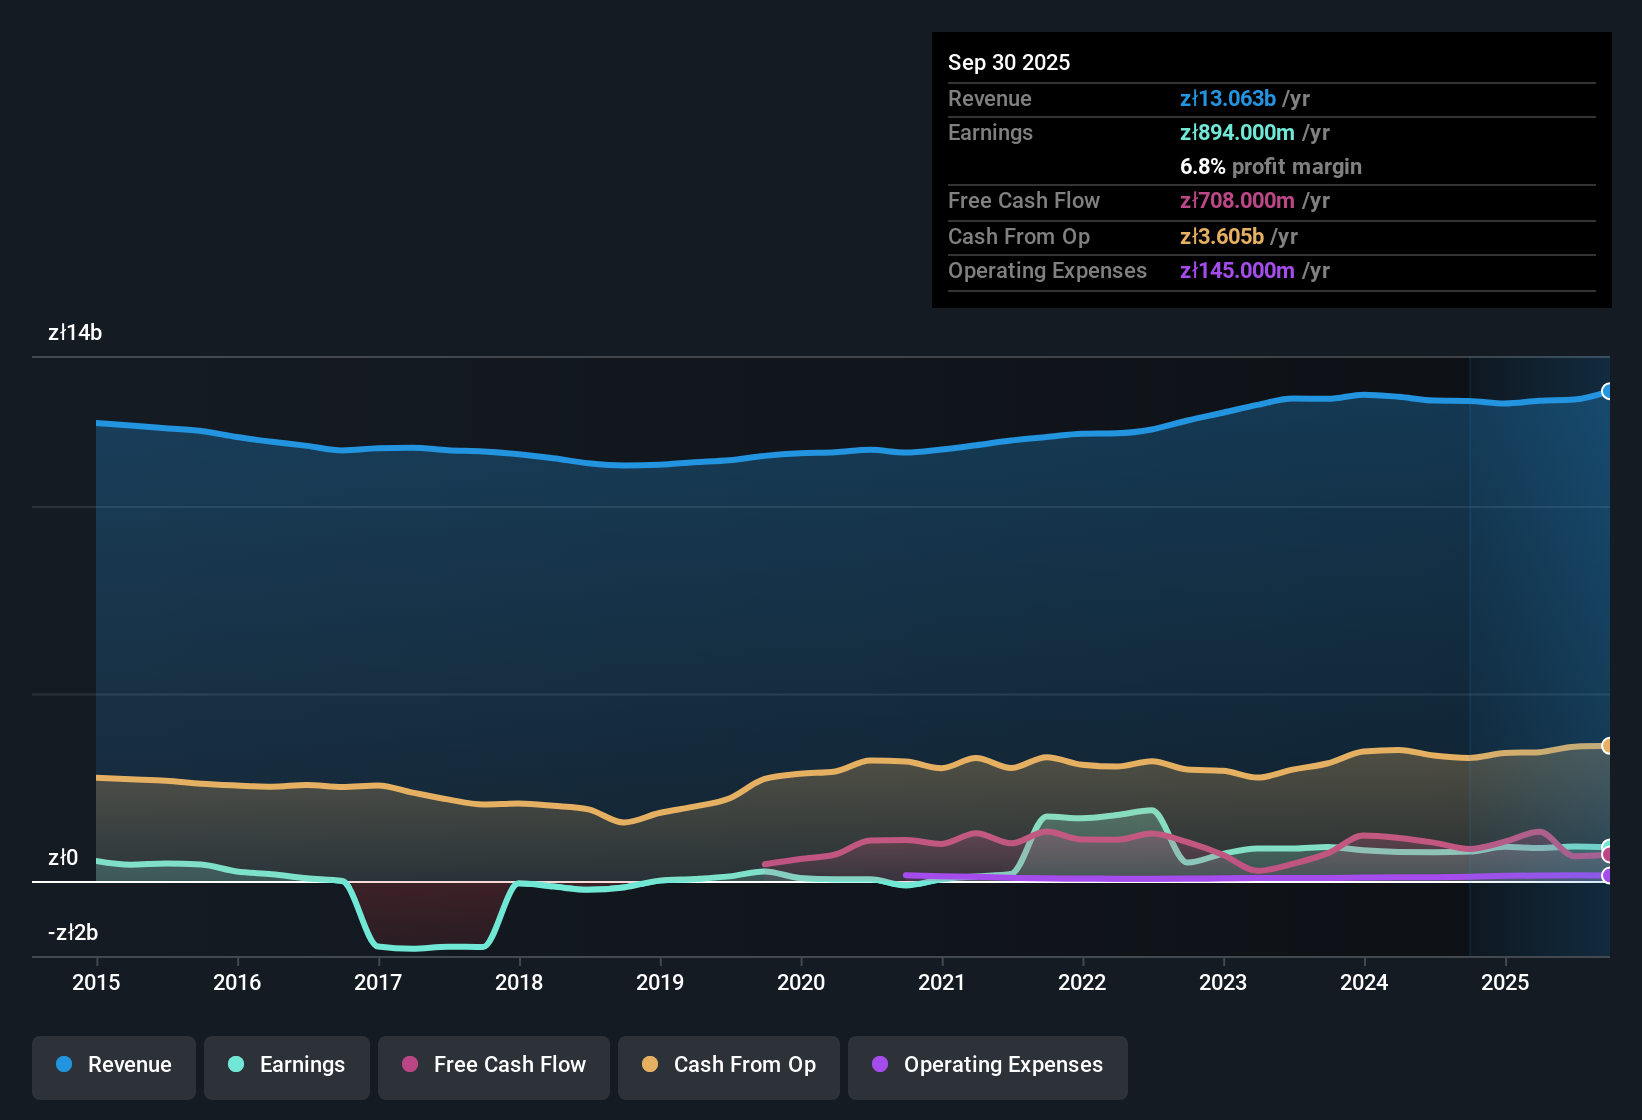Toggle Operating Expenses series visibility
This screenshot has width=1642, height=1120.
click(x=987, y=1065)
